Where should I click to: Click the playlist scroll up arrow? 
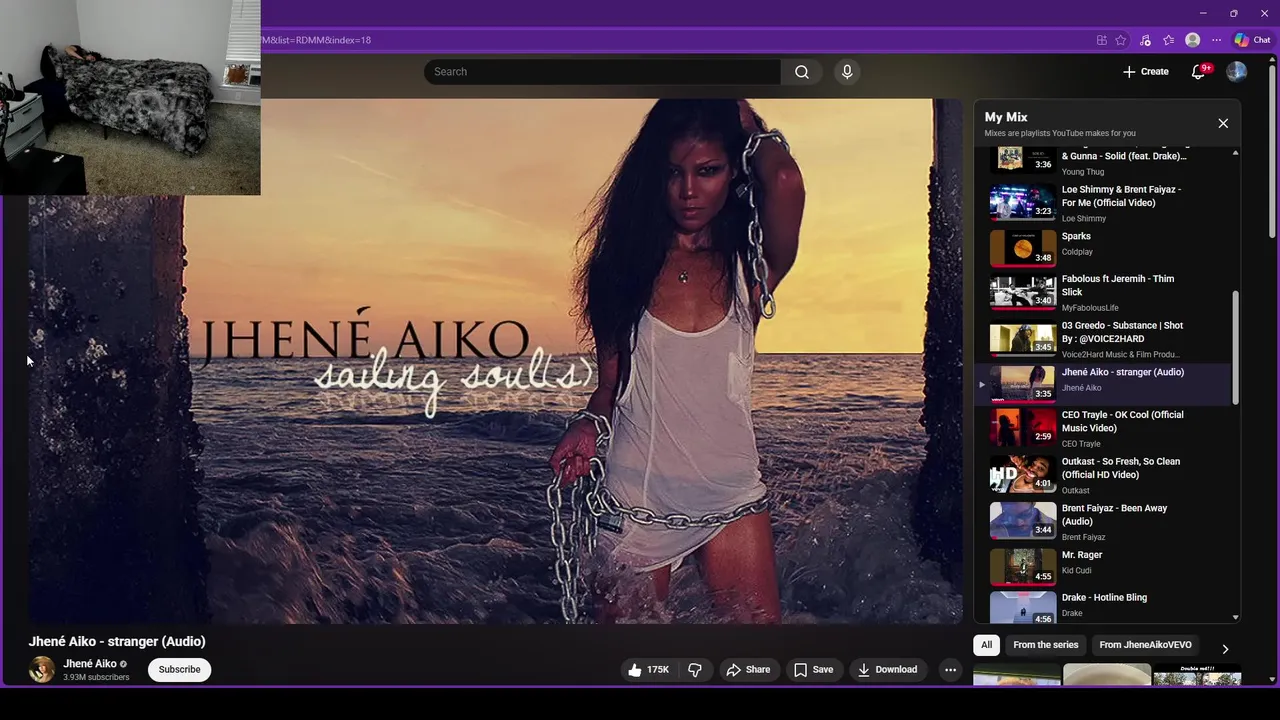pos(1236,152)
